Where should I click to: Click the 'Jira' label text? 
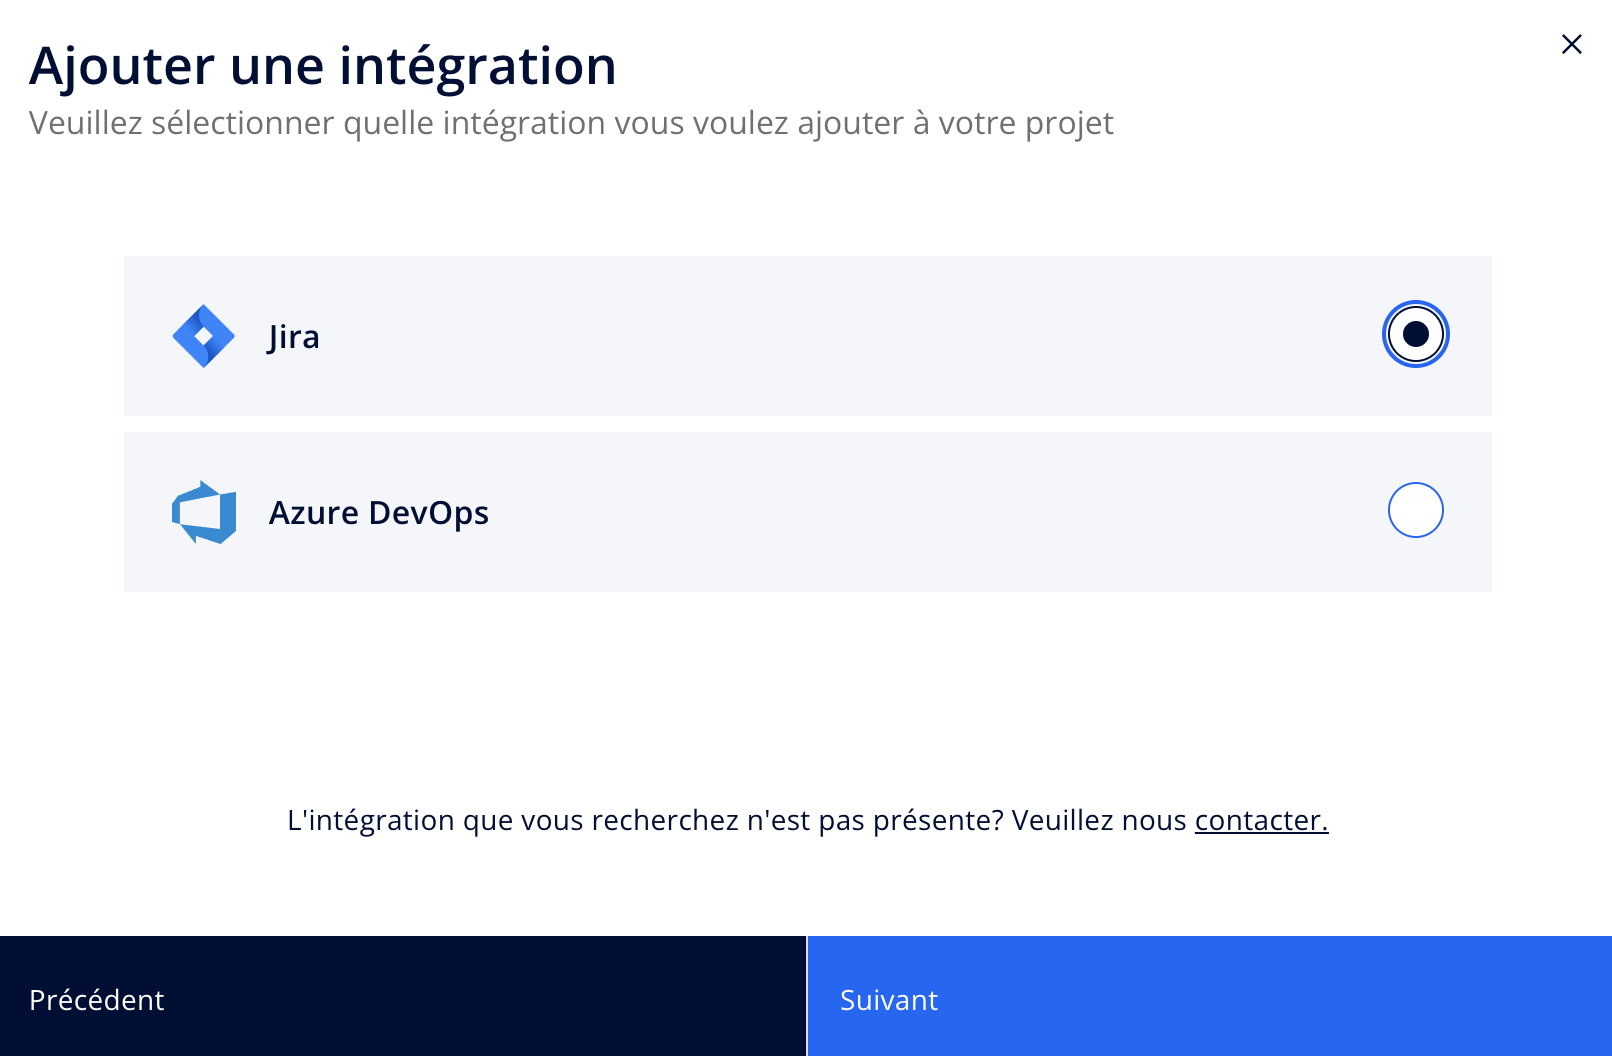pyautogui.click(x=294, y=337)
